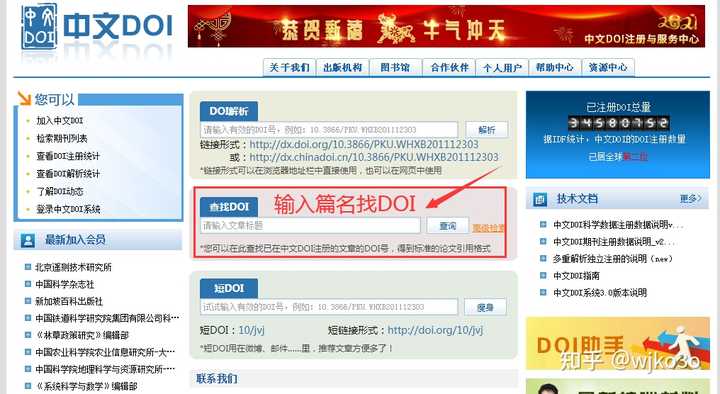720x394 pixels.
Task: Click the 中文DOI logo icon
Action: coord(39,27)
